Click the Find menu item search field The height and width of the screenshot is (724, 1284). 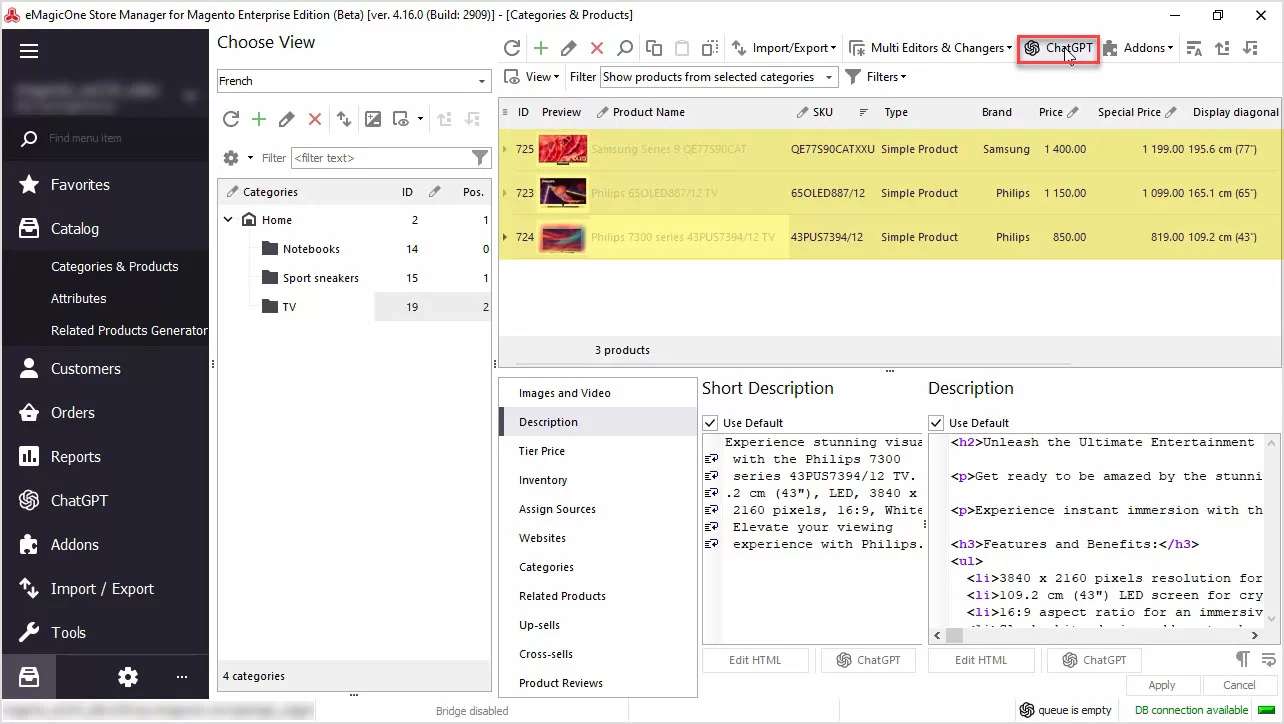106,138
